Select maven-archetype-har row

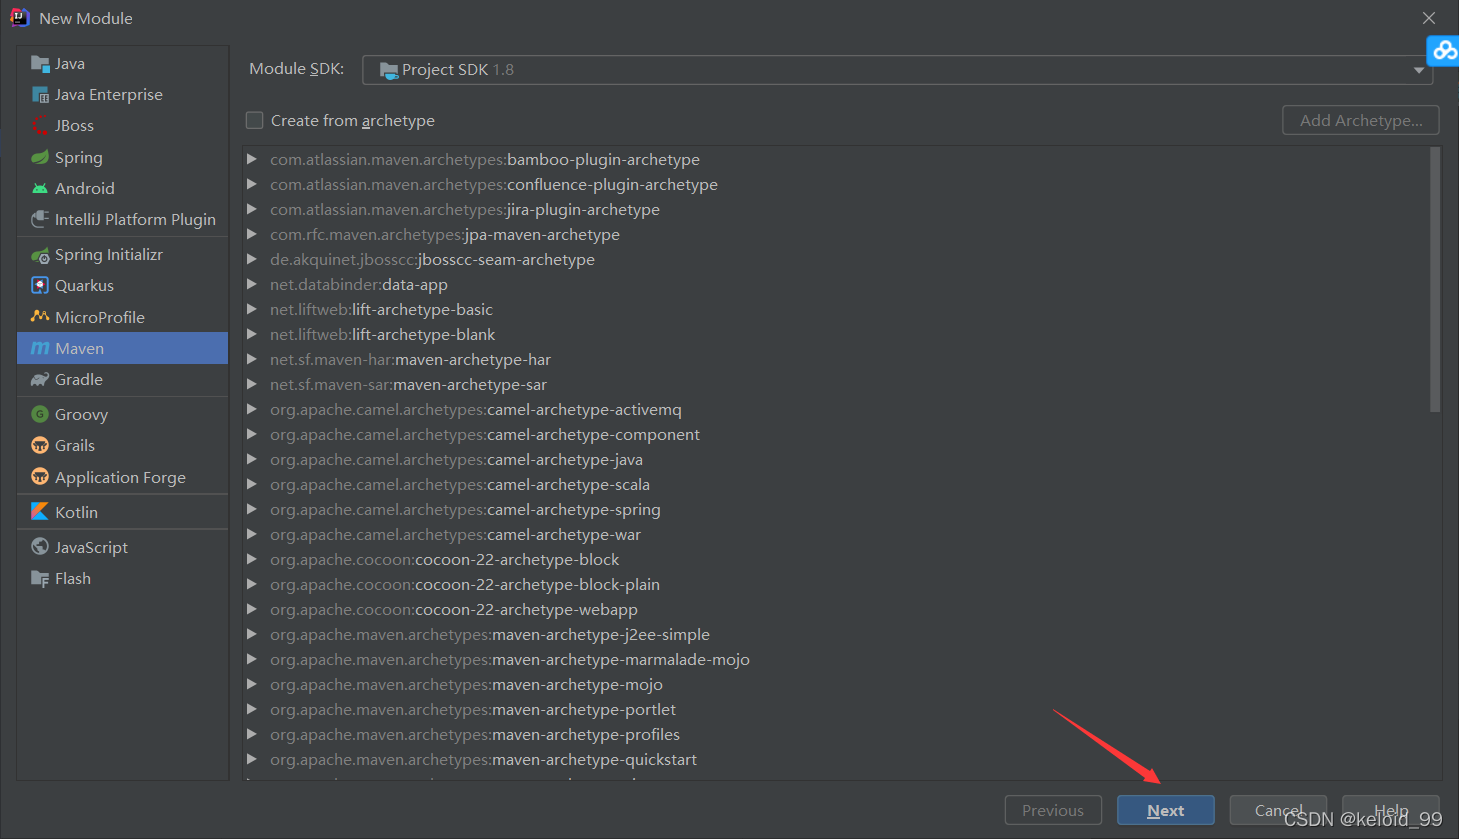tap(836, 360)
